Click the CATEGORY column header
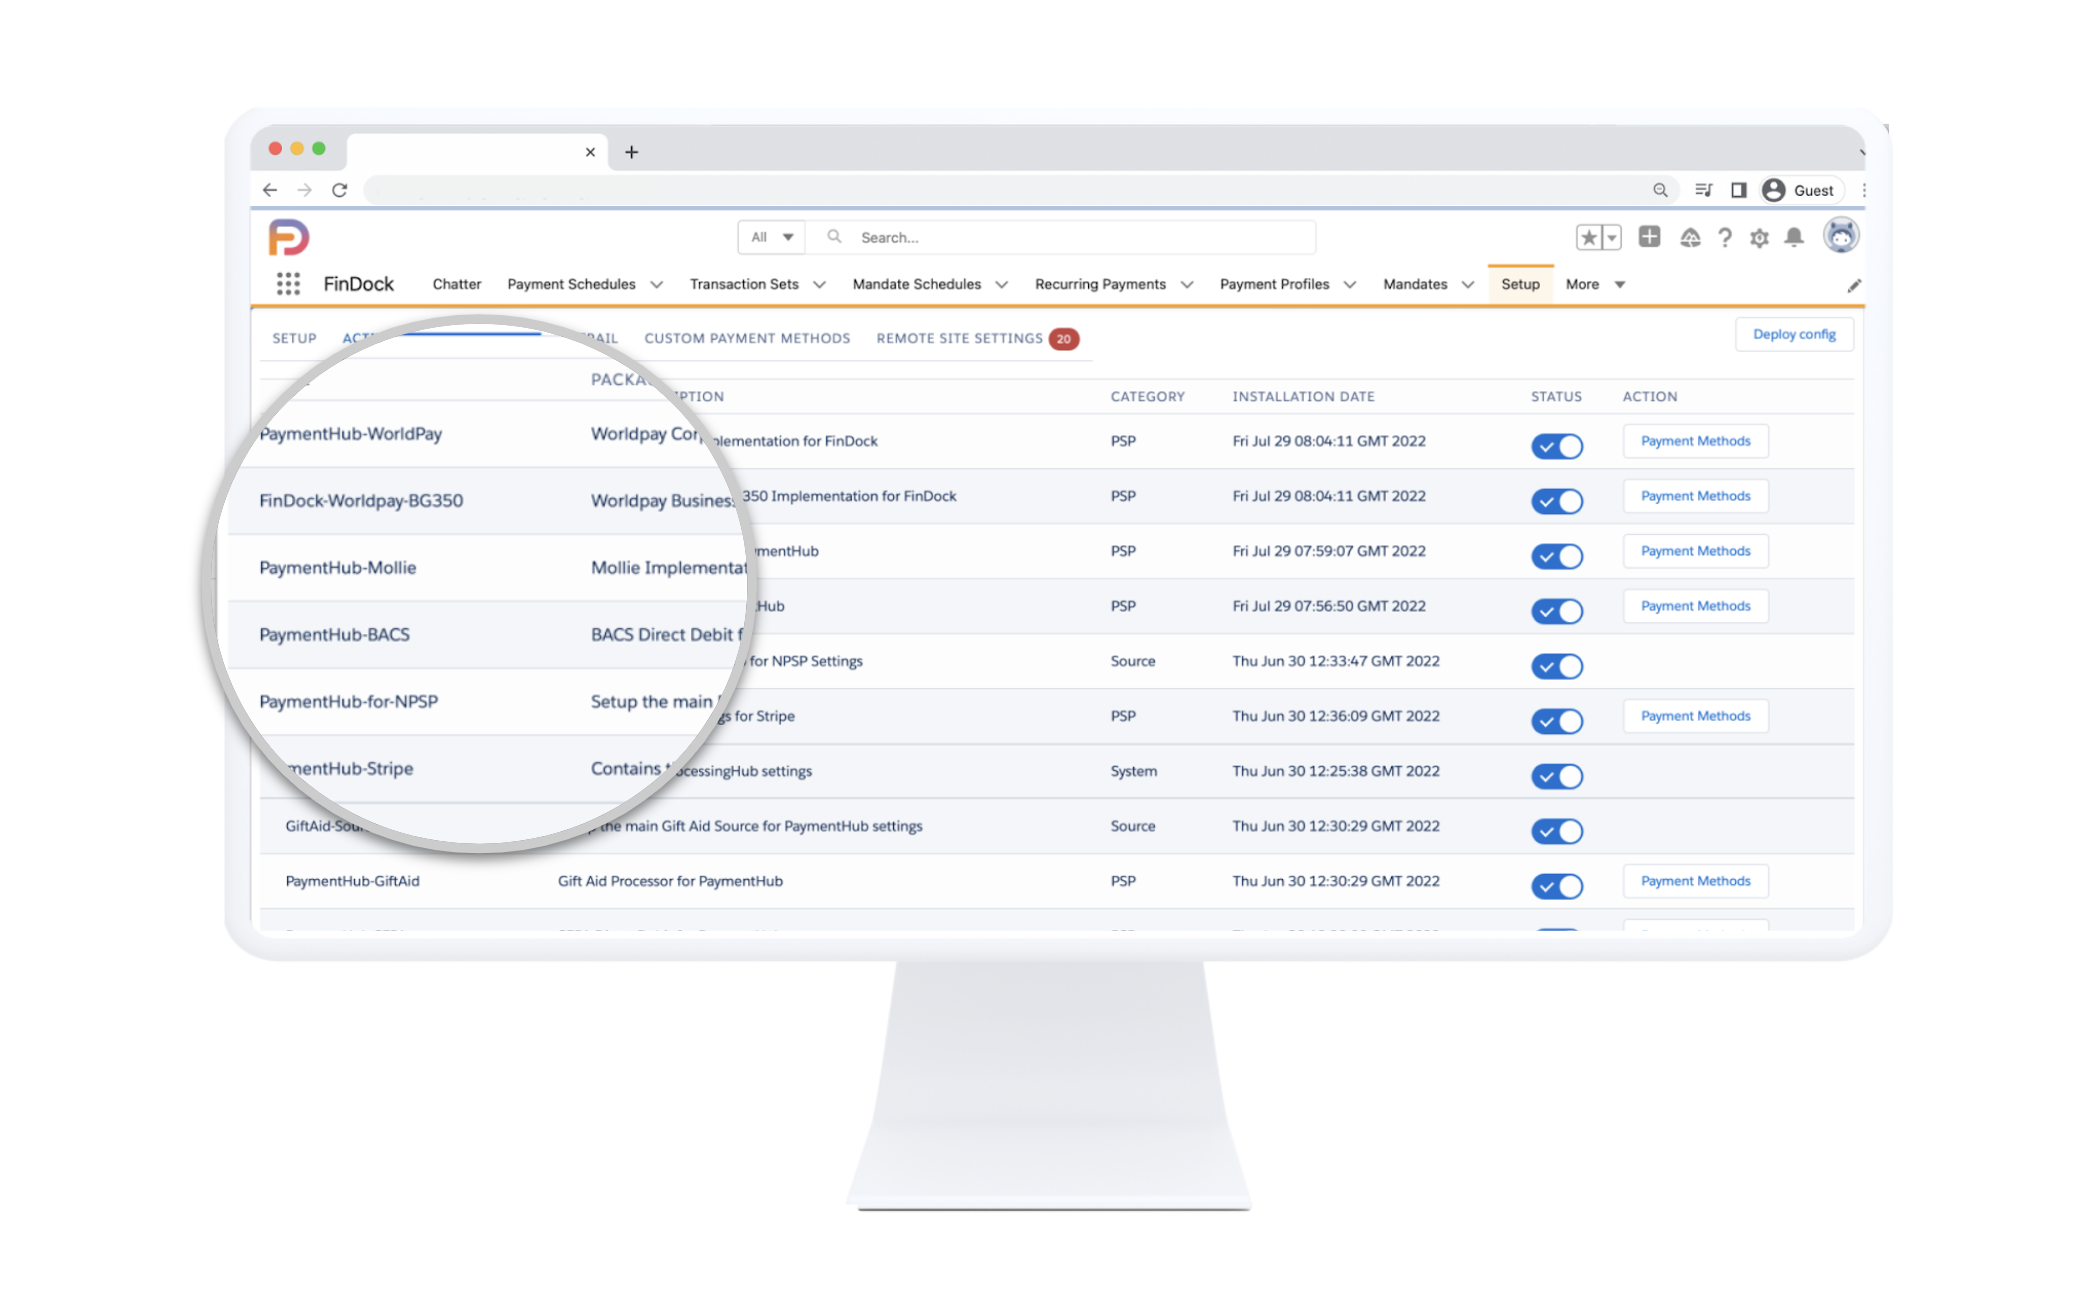 [1147, 396]
